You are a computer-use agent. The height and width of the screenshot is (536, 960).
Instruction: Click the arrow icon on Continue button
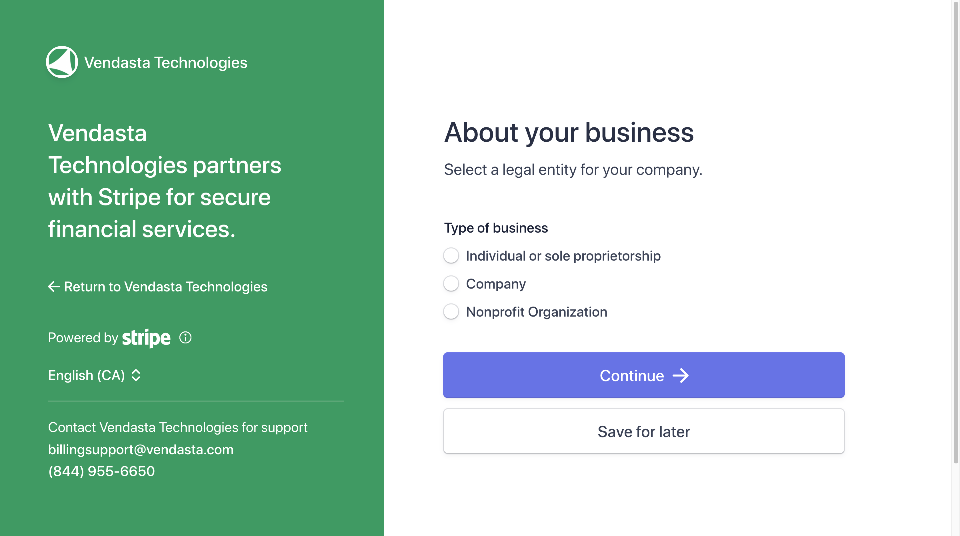(681, 376)
